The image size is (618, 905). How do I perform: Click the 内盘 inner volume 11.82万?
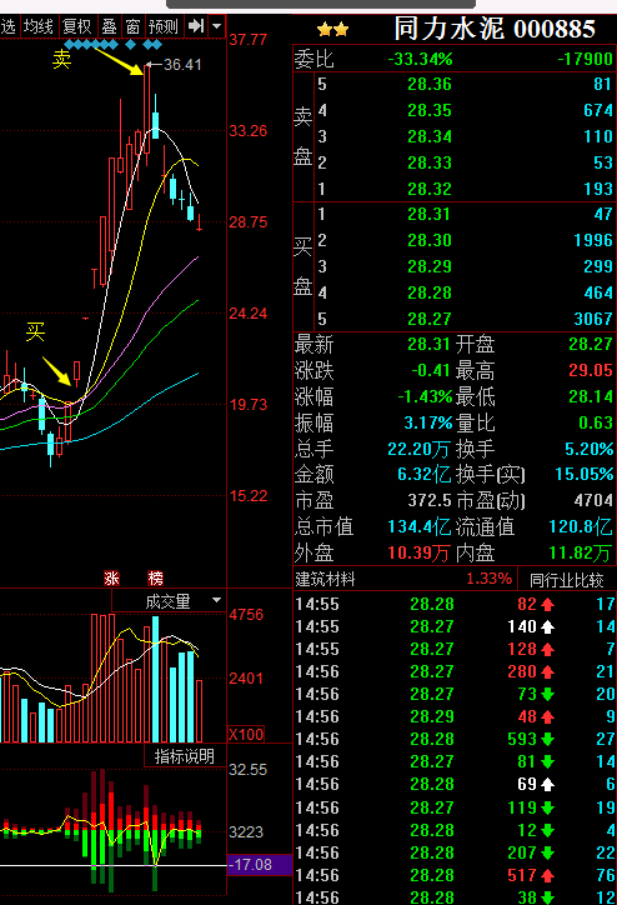[x=580, y=553]
